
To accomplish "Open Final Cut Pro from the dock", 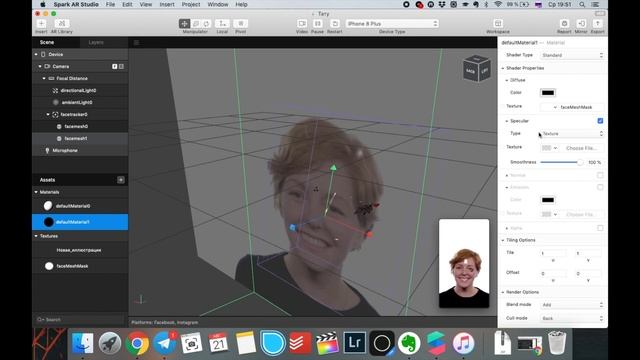I will (x=327, y=343).
